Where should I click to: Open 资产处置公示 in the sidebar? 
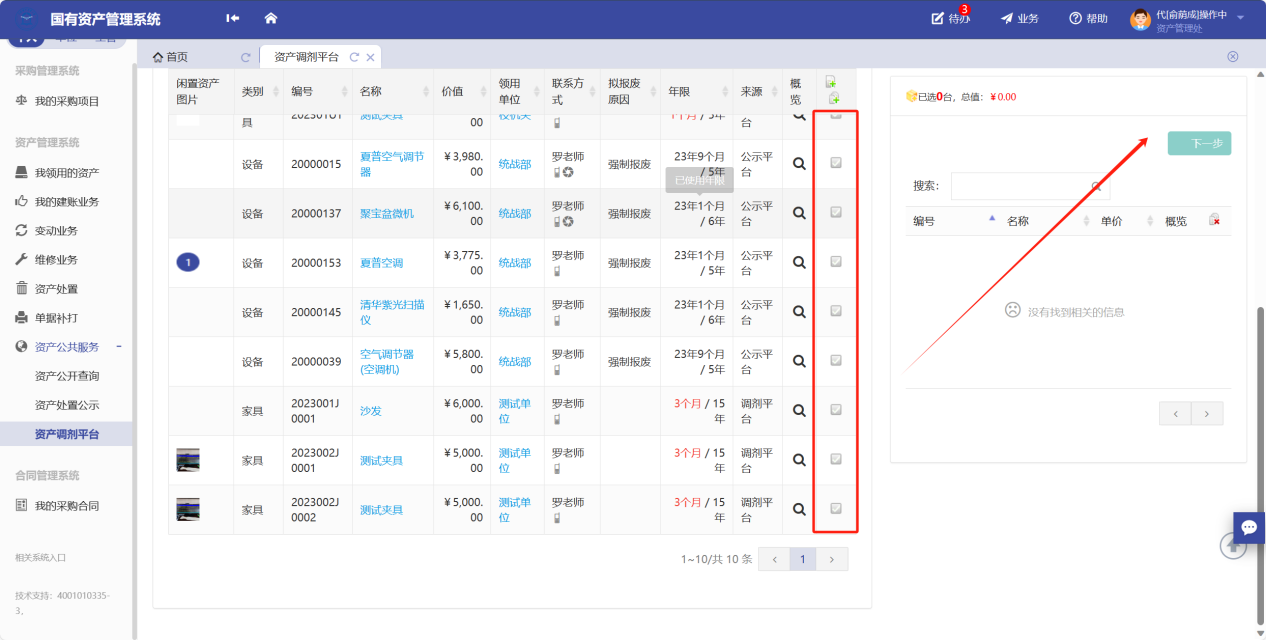(67, 405)
